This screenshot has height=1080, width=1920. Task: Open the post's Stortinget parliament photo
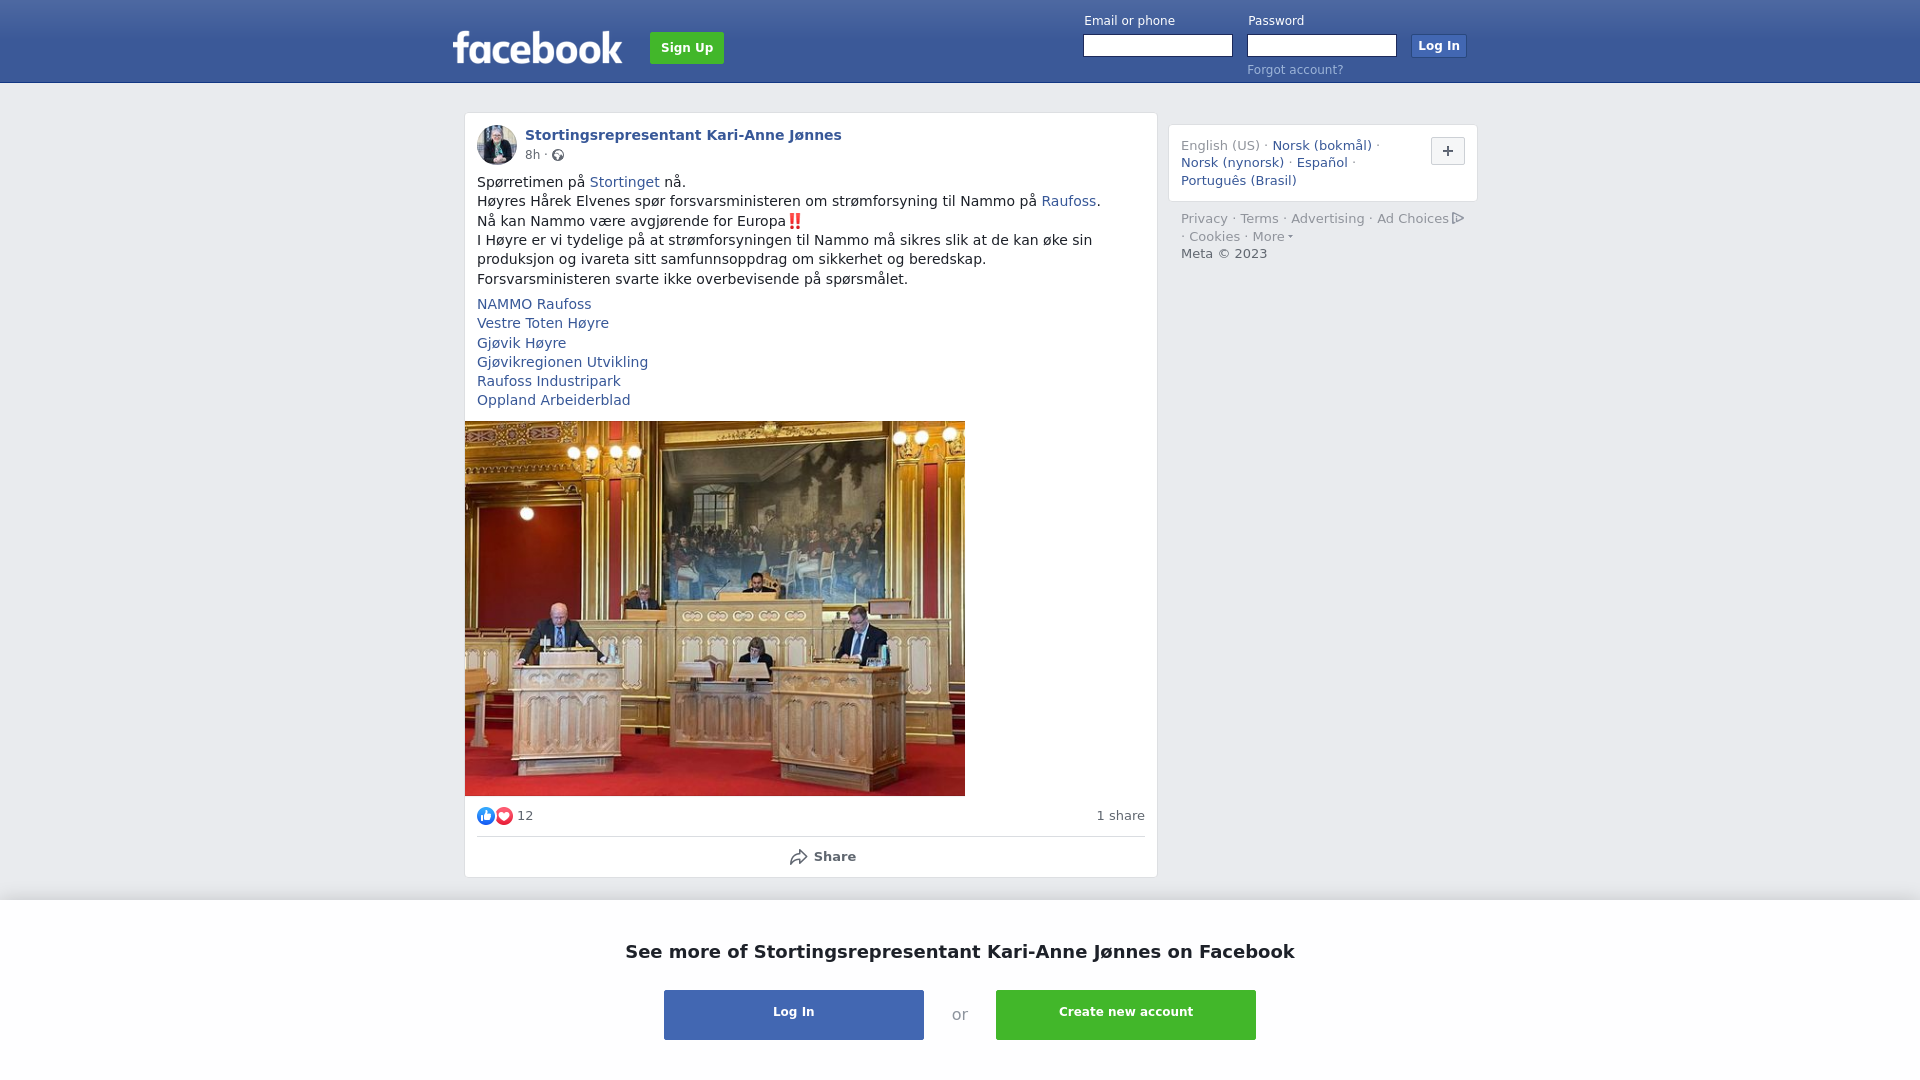point(715,608)
